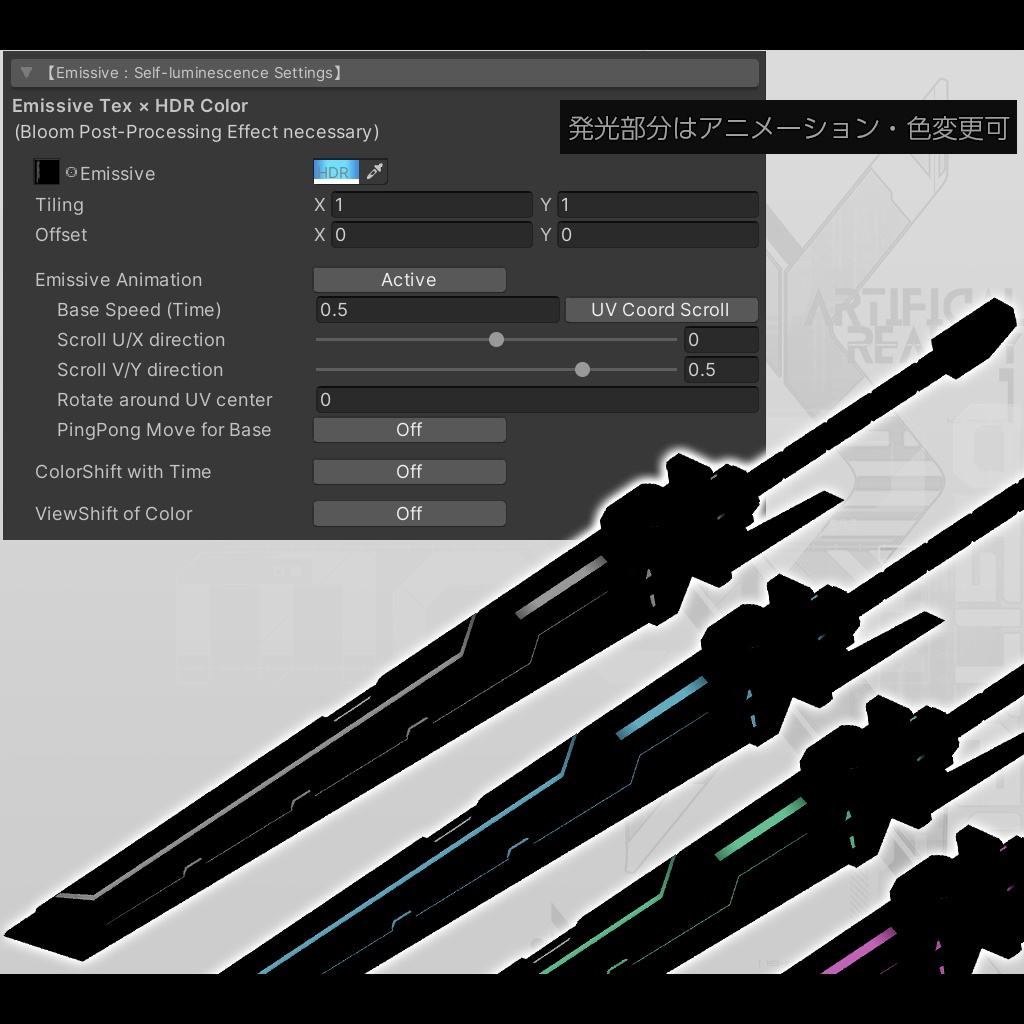Click the Bloom Post-Processing Effect necessary note
The width and height of the screenshot is (1024, 1024).
pyautogui.click(x=197, y=132)
